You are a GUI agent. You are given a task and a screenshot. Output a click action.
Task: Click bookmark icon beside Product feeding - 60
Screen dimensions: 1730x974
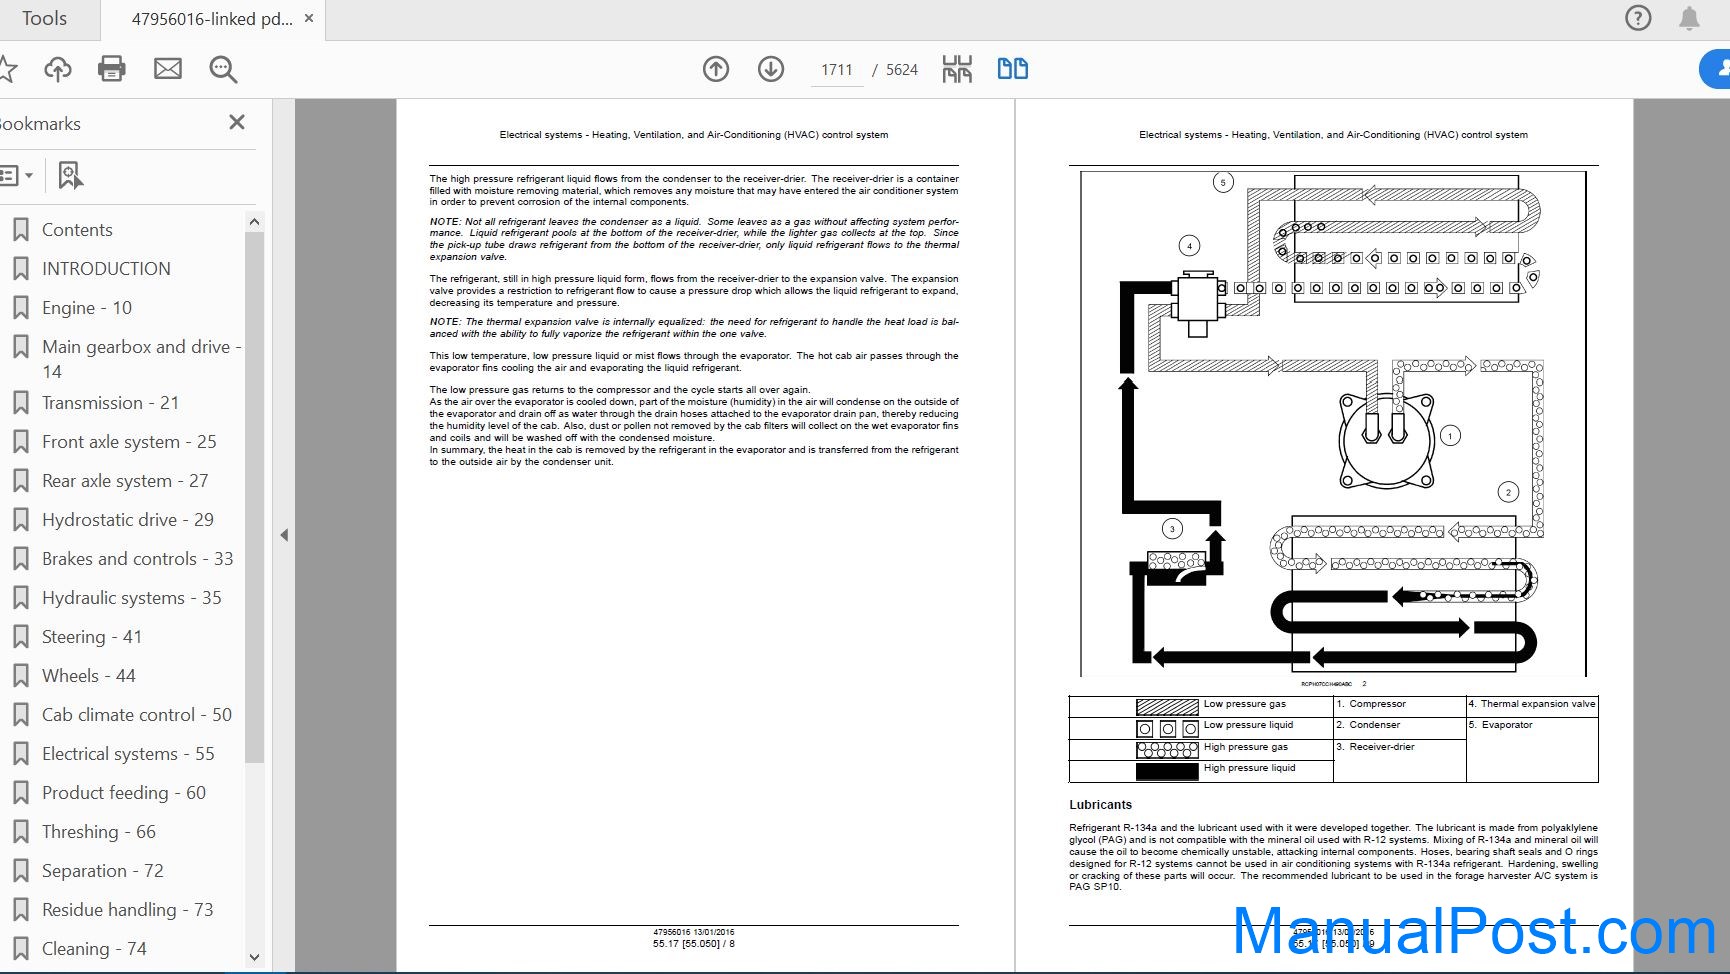pyautogui.click(x=21, y=793)
